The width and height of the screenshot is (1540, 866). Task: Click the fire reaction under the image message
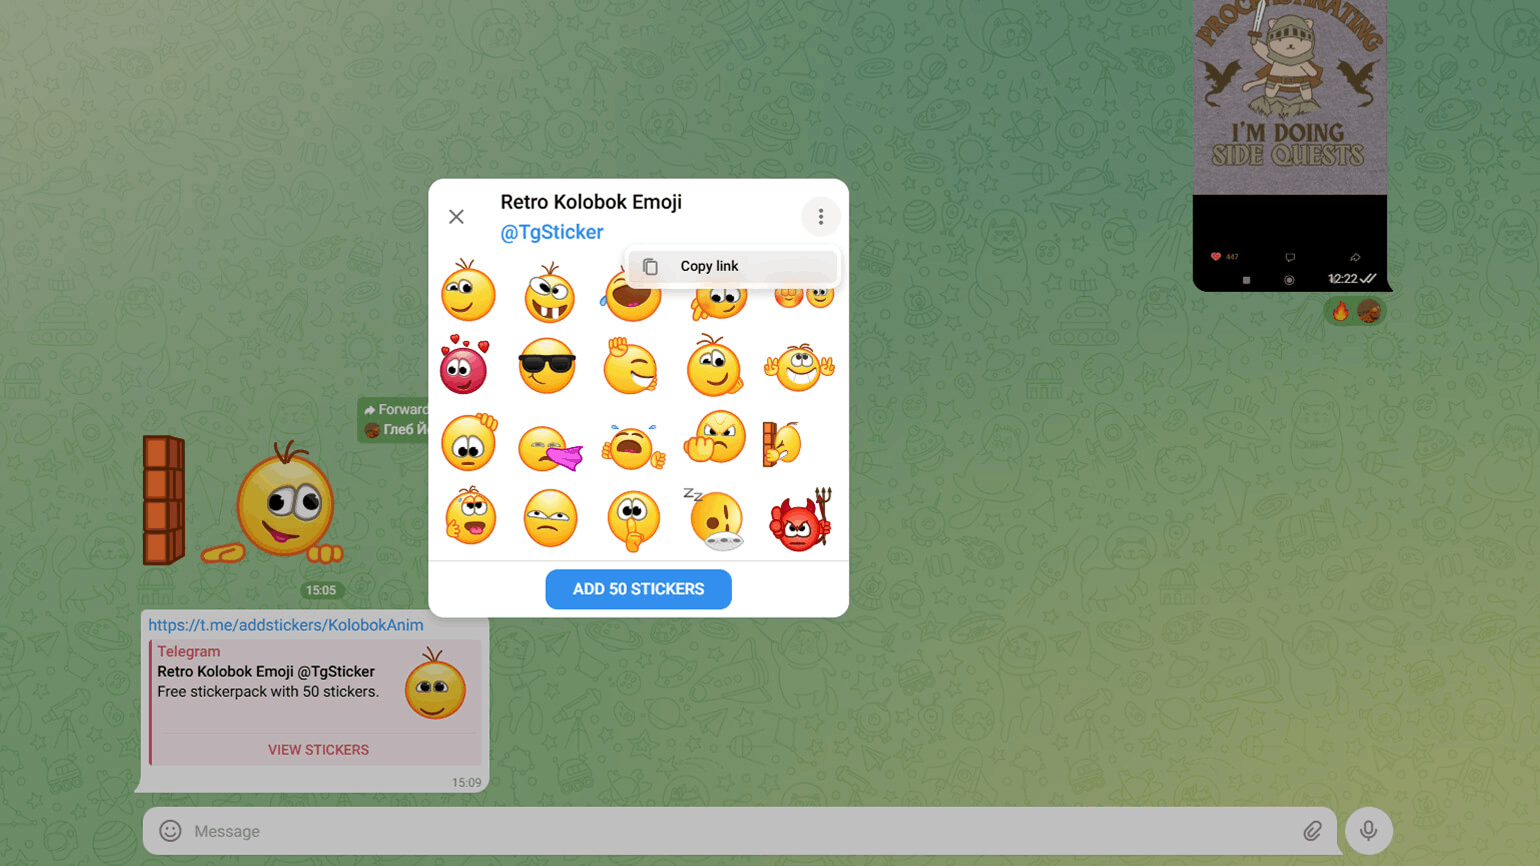point(1340,312)
